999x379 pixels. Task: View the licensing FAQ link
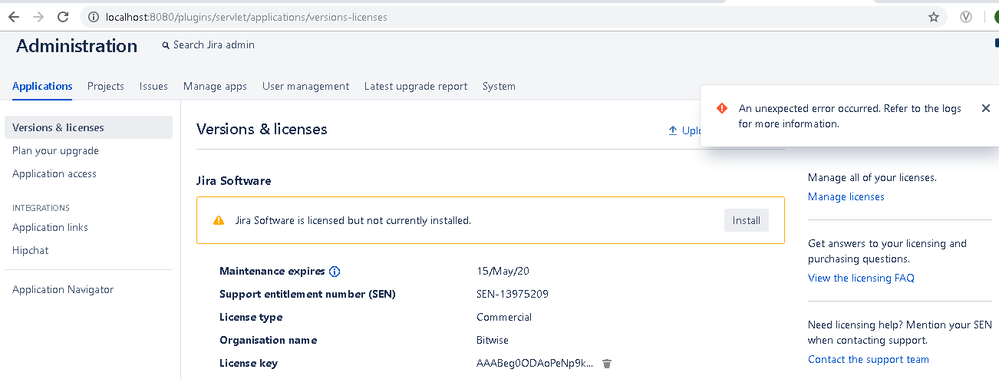click(861, 278)
